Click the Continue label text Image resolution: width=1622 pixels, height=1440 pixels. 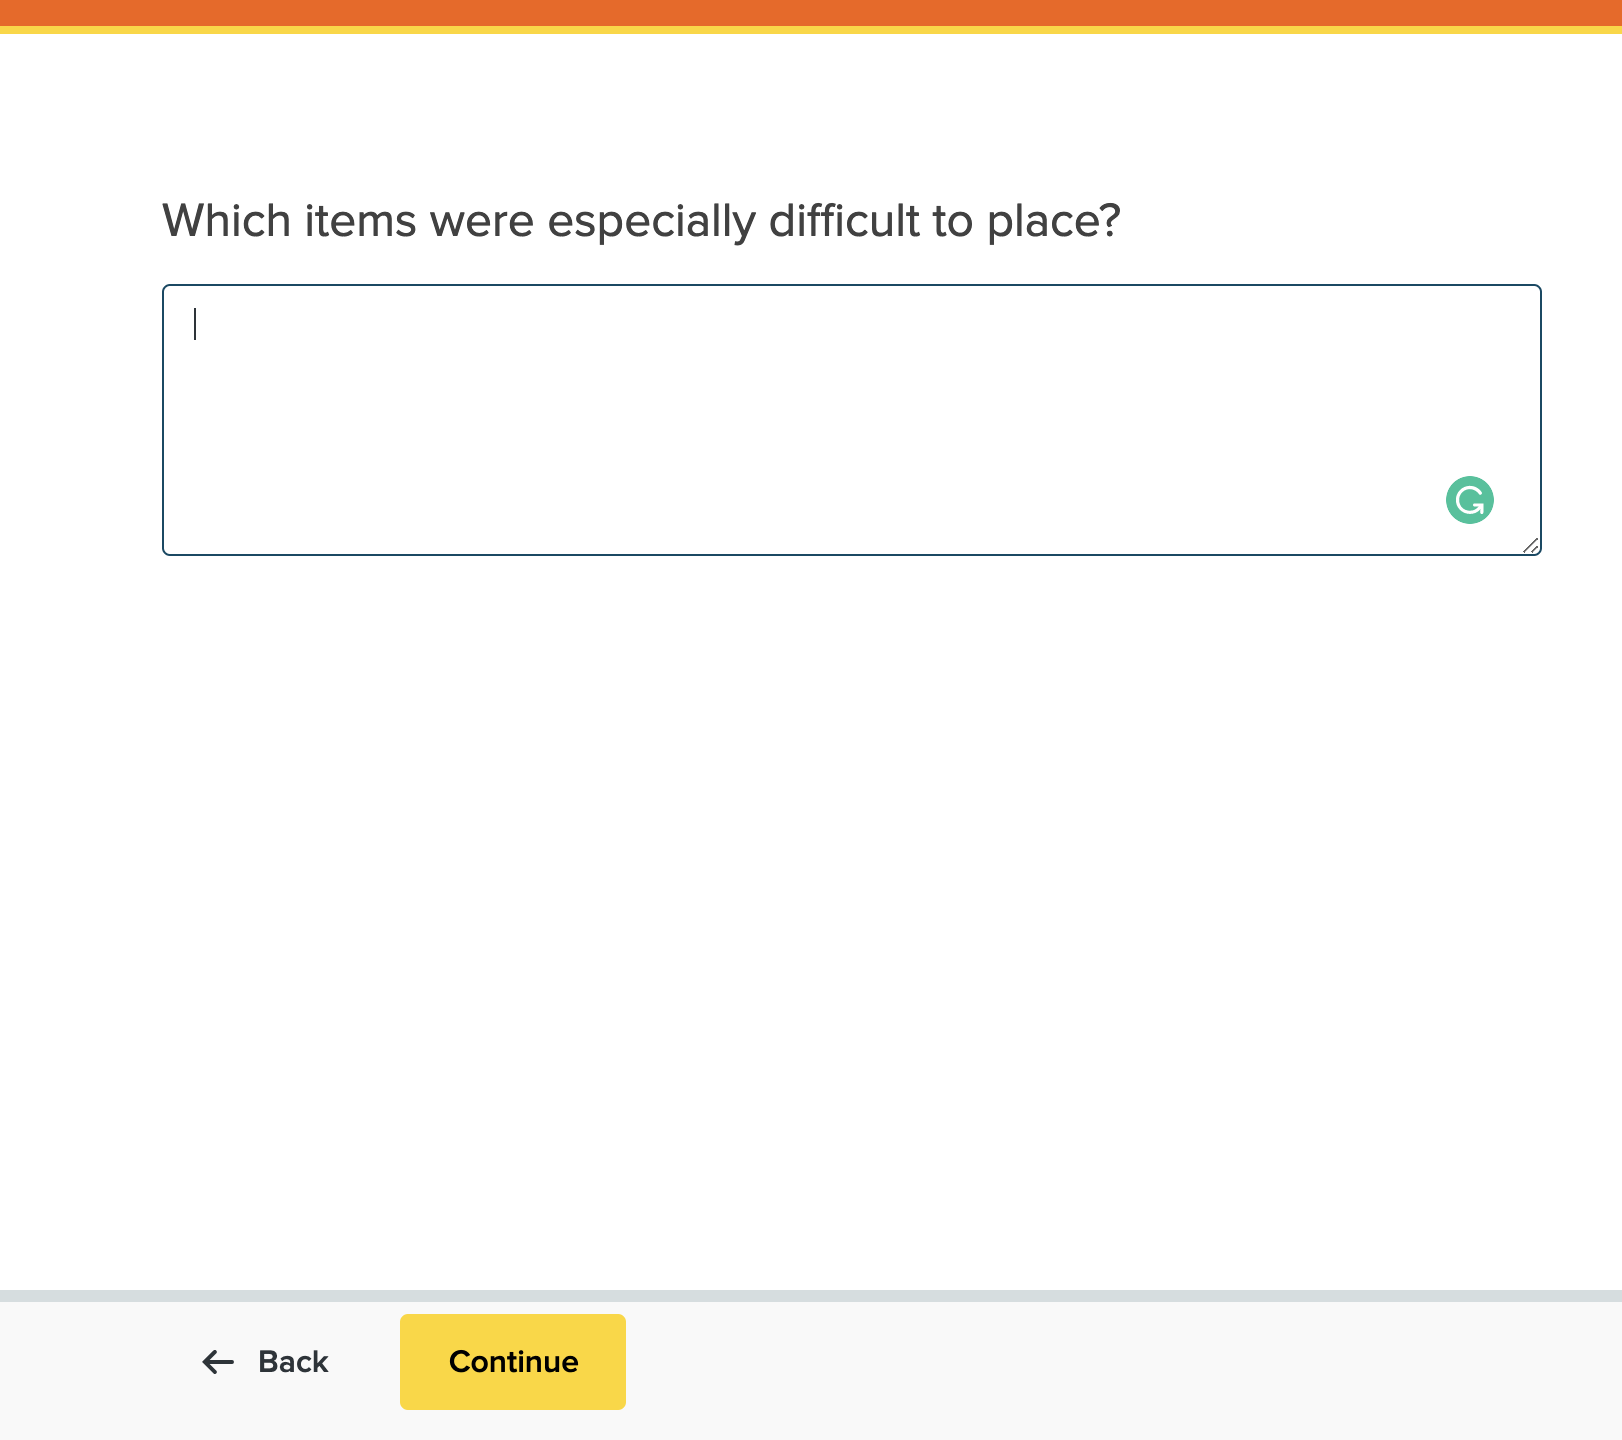pyautogui.click(x=513, y=1362)
